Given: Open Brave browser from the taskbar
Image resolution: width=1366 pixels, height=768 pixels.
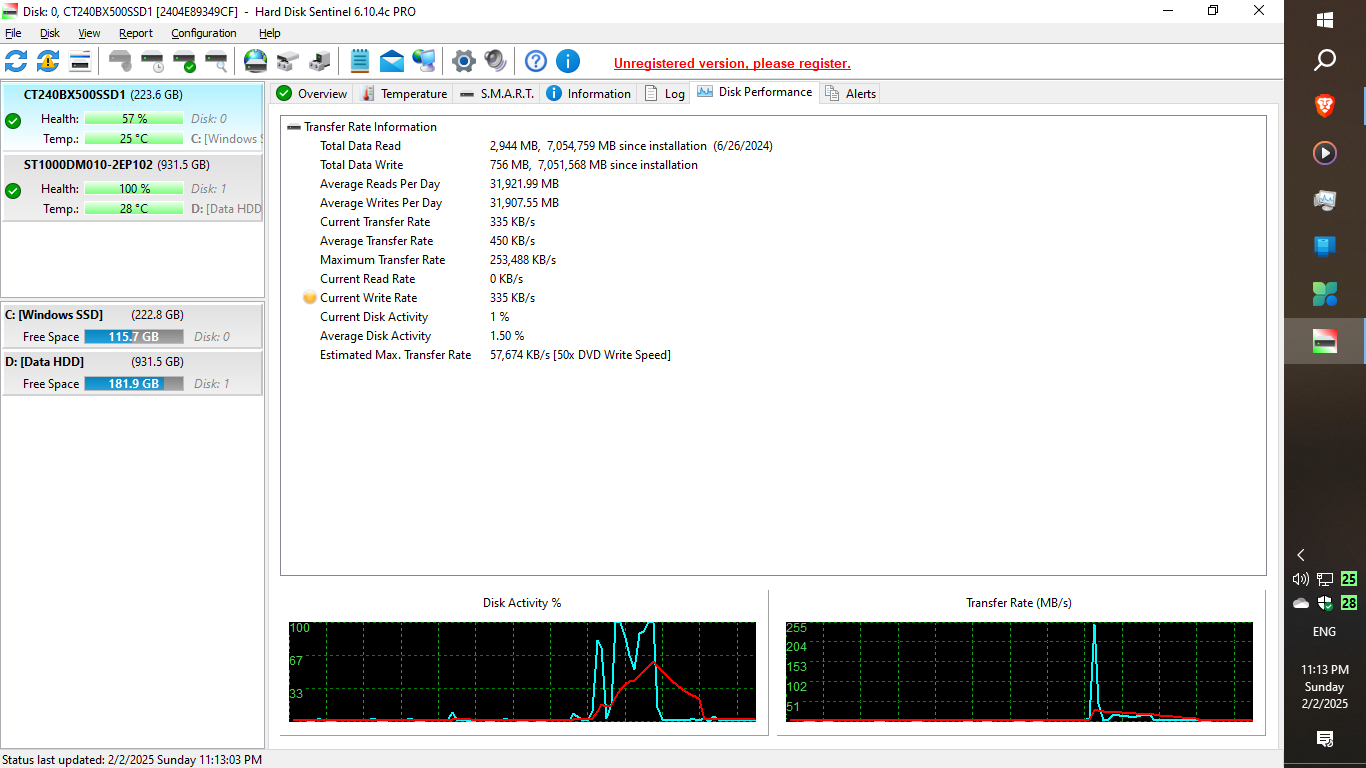Looking at the screenshot, I should point(1325,105).
